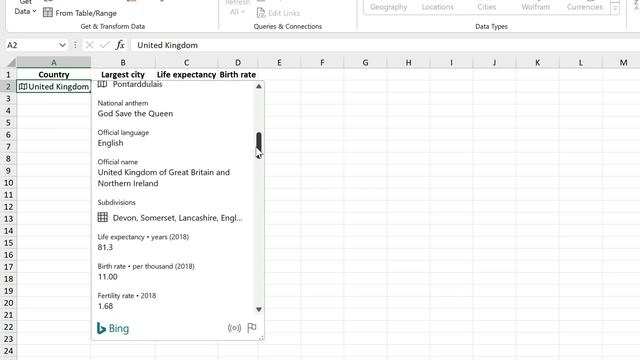Viewport: 640px width, 360px height.
Task: Click the flag report icon
Action: [252, 327]
